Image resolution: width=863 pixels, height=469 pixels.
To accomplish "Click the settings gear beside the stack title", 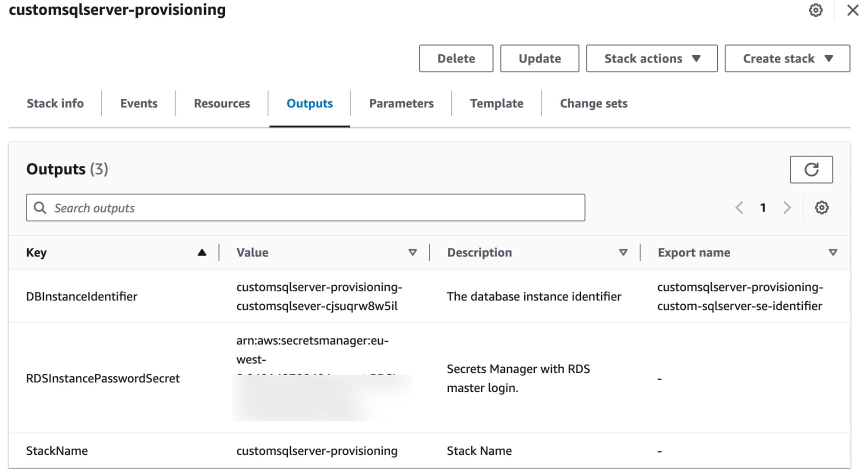I will pyautogui.click(x=816, y=10).
